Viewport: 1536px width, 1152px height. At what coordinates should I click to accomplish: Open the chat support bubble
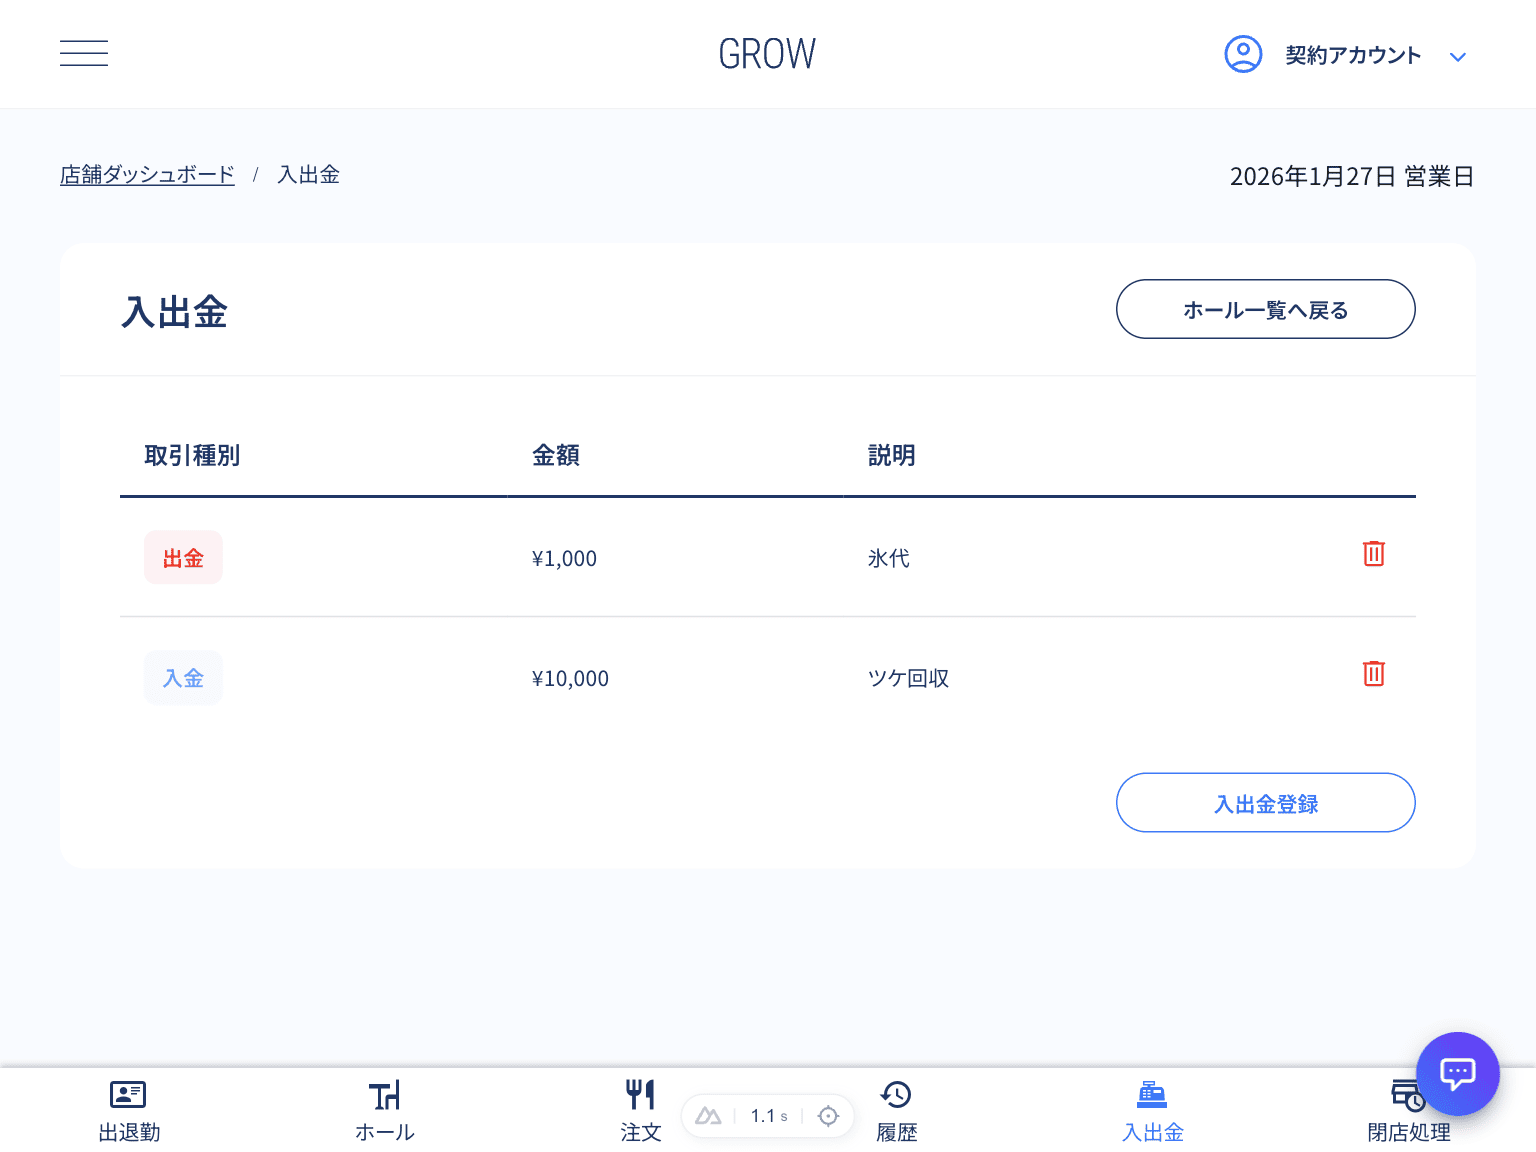point(1457,1073)
